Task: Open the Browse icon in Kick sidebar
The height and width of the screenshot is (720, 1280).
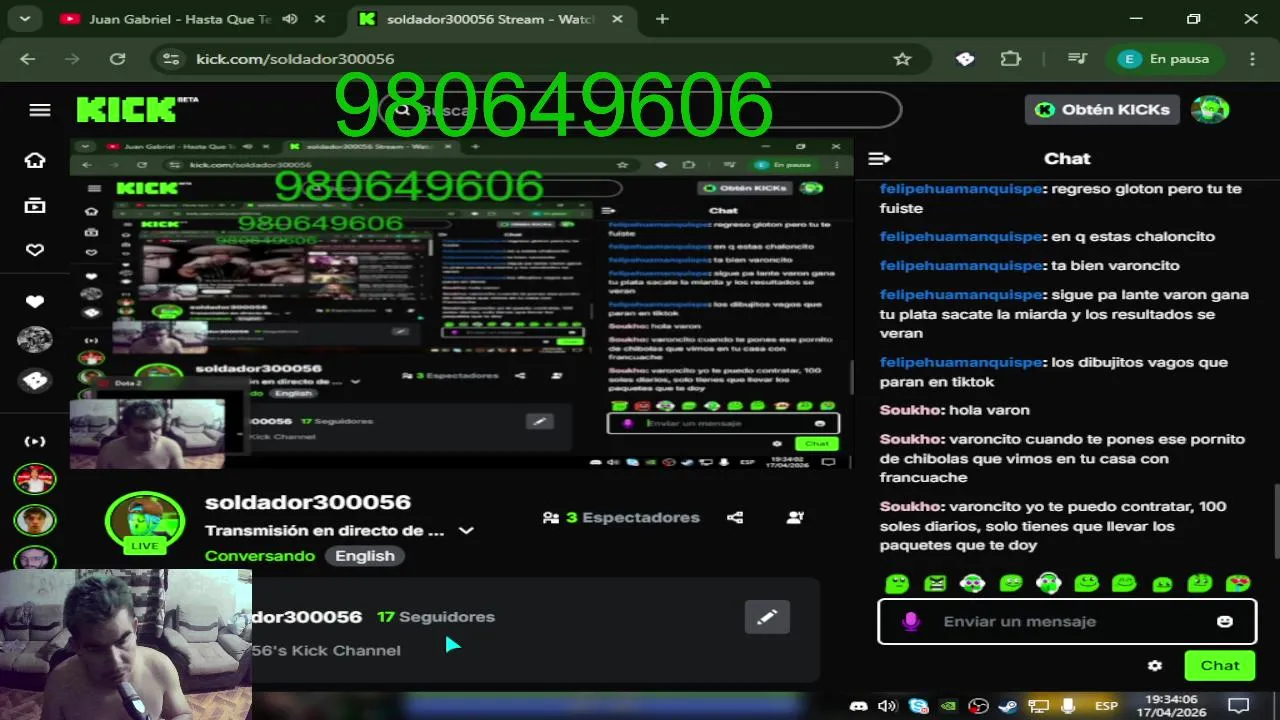Action: tap(35, 205)
